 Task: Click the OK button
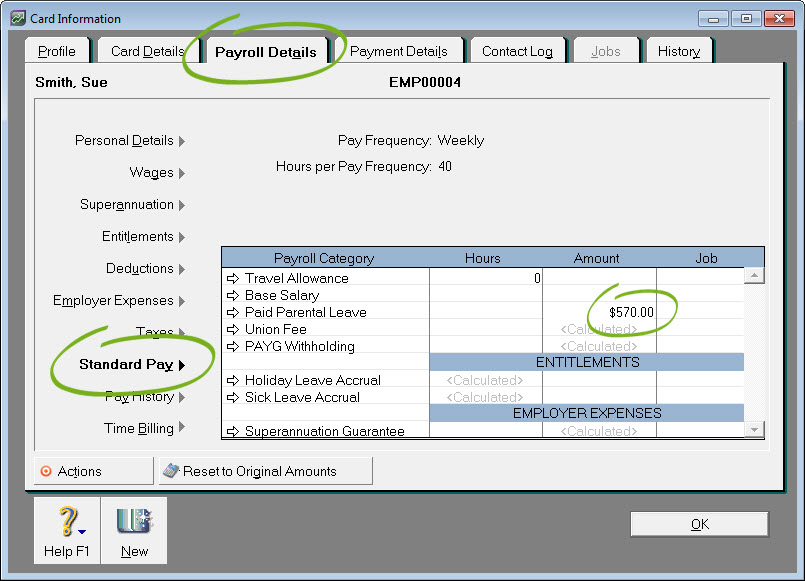(x=699, y=525)
